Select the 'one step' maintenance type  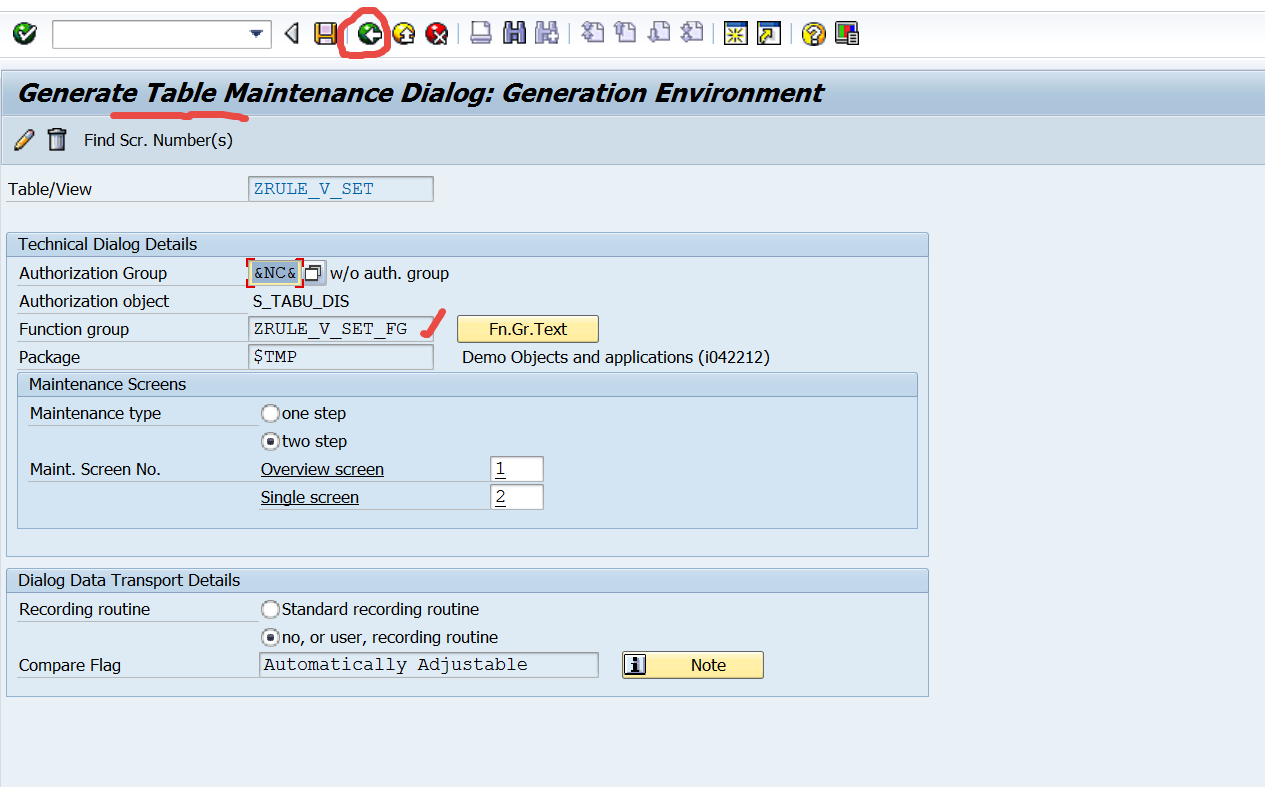coord(270,413)
